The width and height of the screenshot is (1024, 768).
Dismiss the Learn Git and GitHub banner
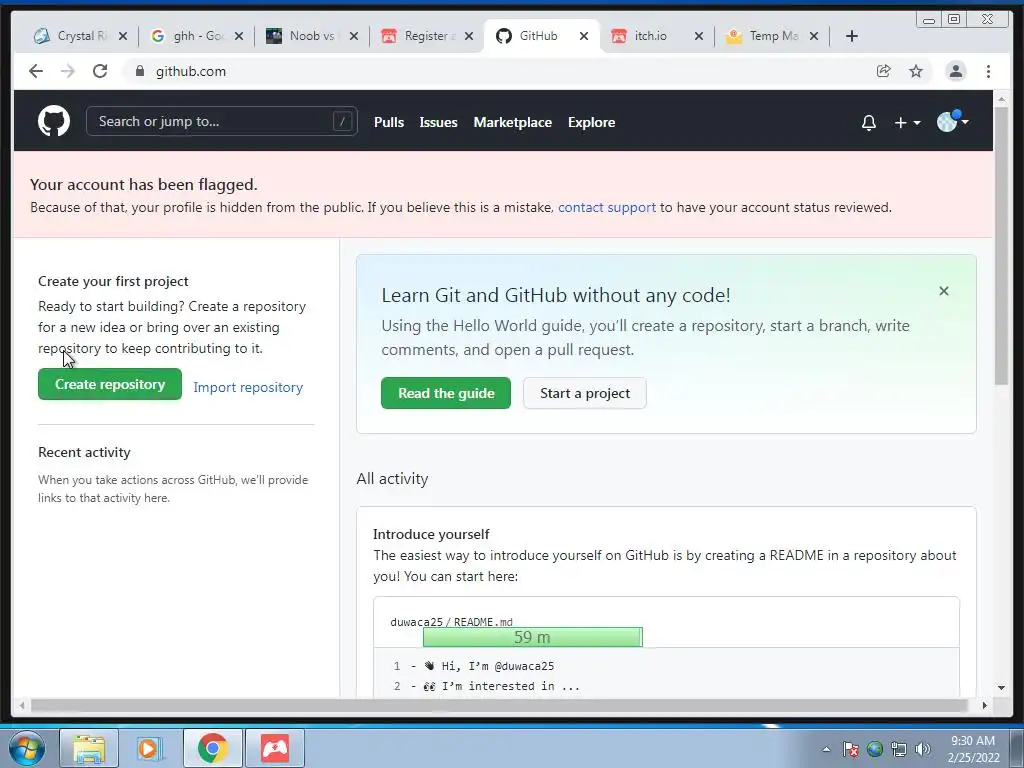click(x=944, y=291)
